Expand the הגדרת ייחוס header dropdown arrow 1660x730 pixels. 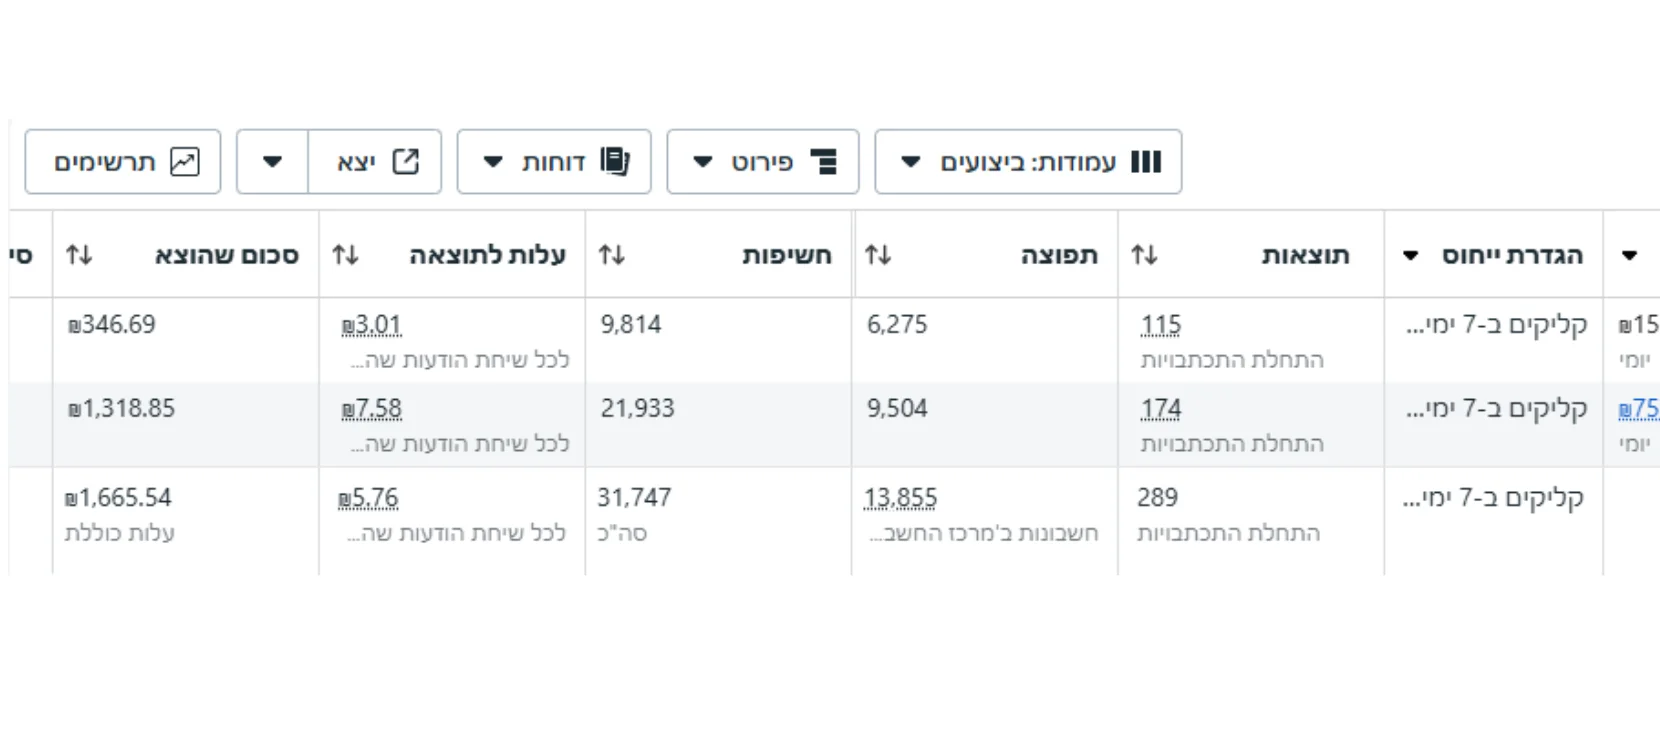pos(1410,256)
